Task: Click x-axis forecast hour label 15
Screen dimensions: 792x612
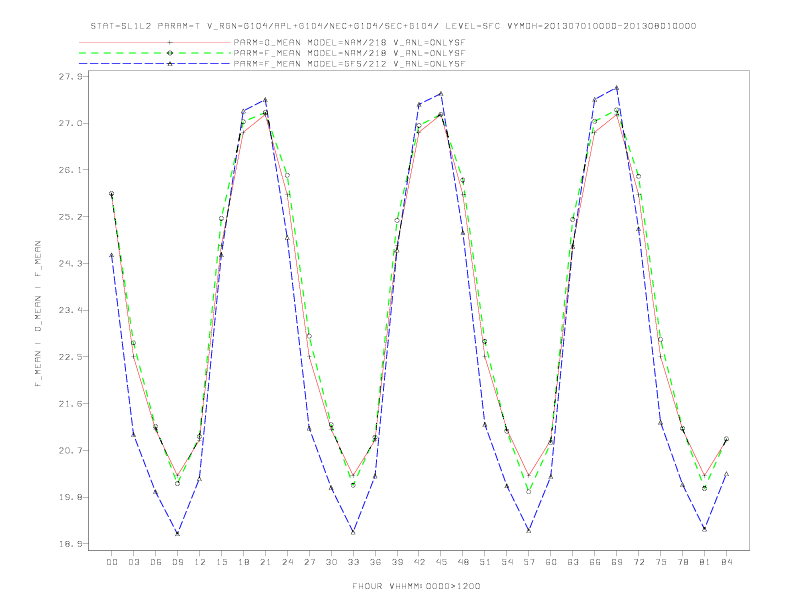Action: pyautogui.click(x=221, y=562)
